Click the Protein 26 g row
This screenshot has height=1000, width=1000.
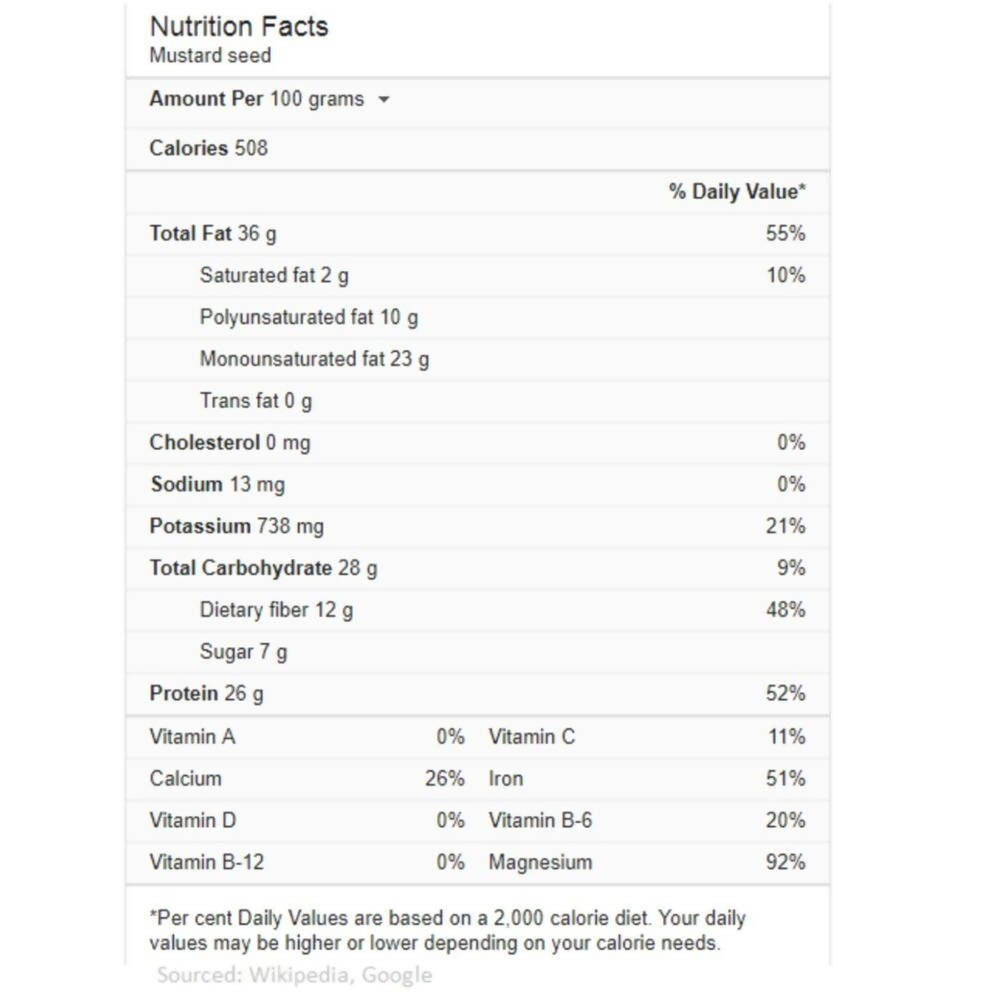207,693
